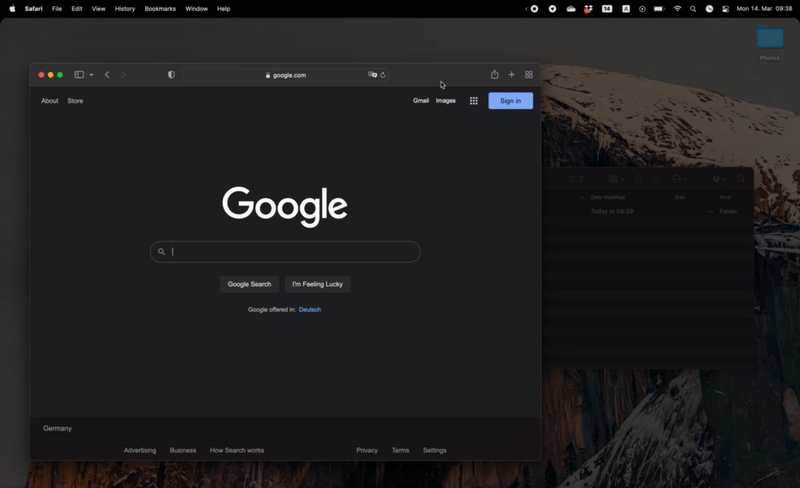Go back in Safari
The height and width of the screenshot is (488, 800).
click(x=107, y=75)
